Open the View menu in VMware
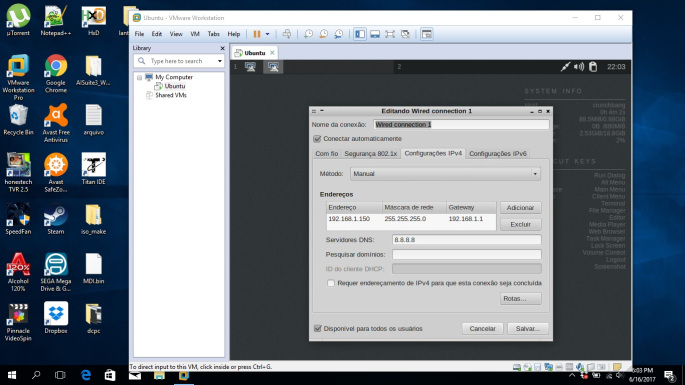The image size is (685, 385). pos(176,34)
